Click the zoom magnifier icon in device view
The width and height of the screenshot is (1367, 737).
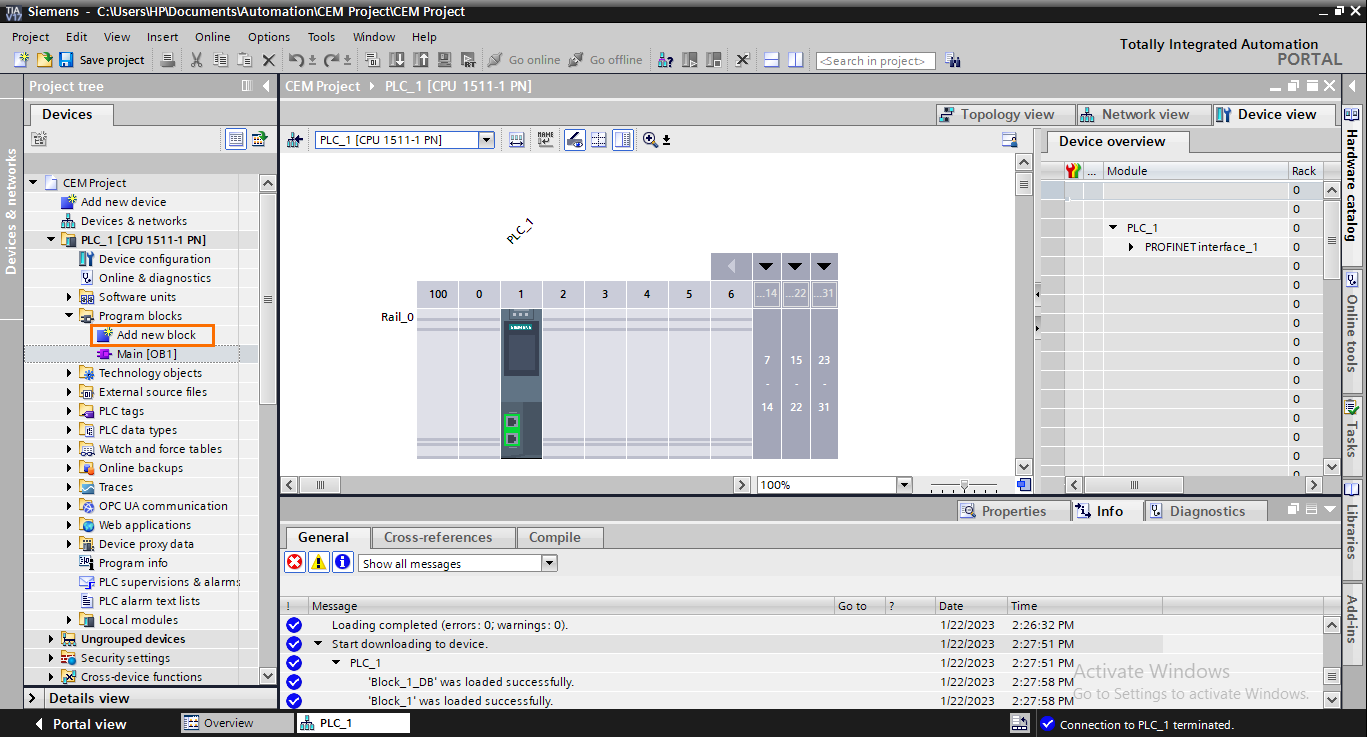coord(649,140)
